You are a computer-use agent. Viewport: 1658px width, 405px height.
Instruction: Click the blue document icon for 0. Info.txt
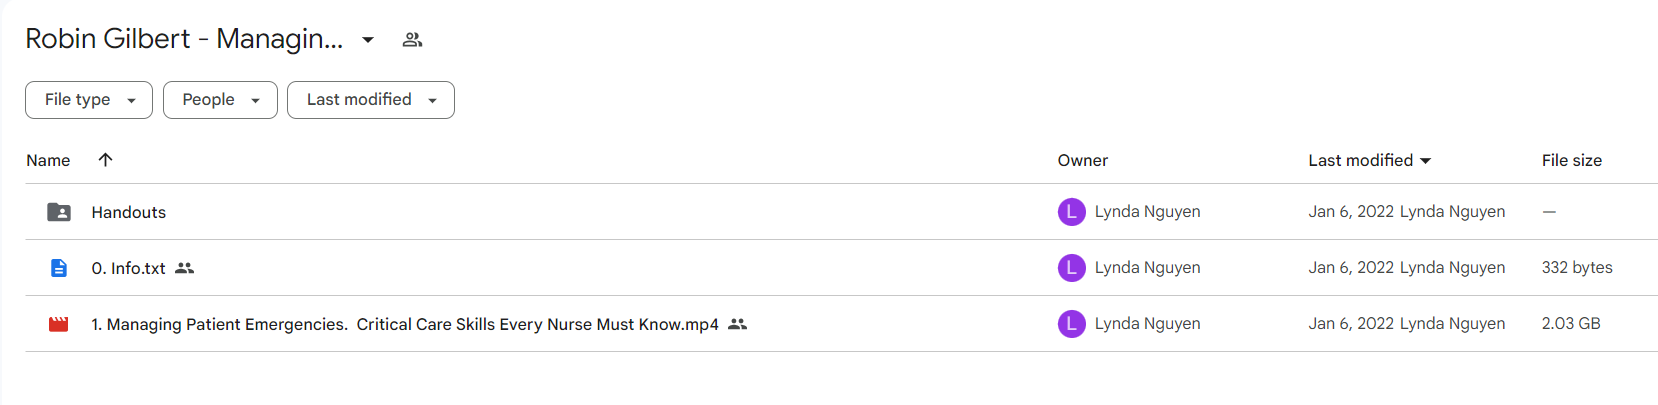click(x=59, y=268)
